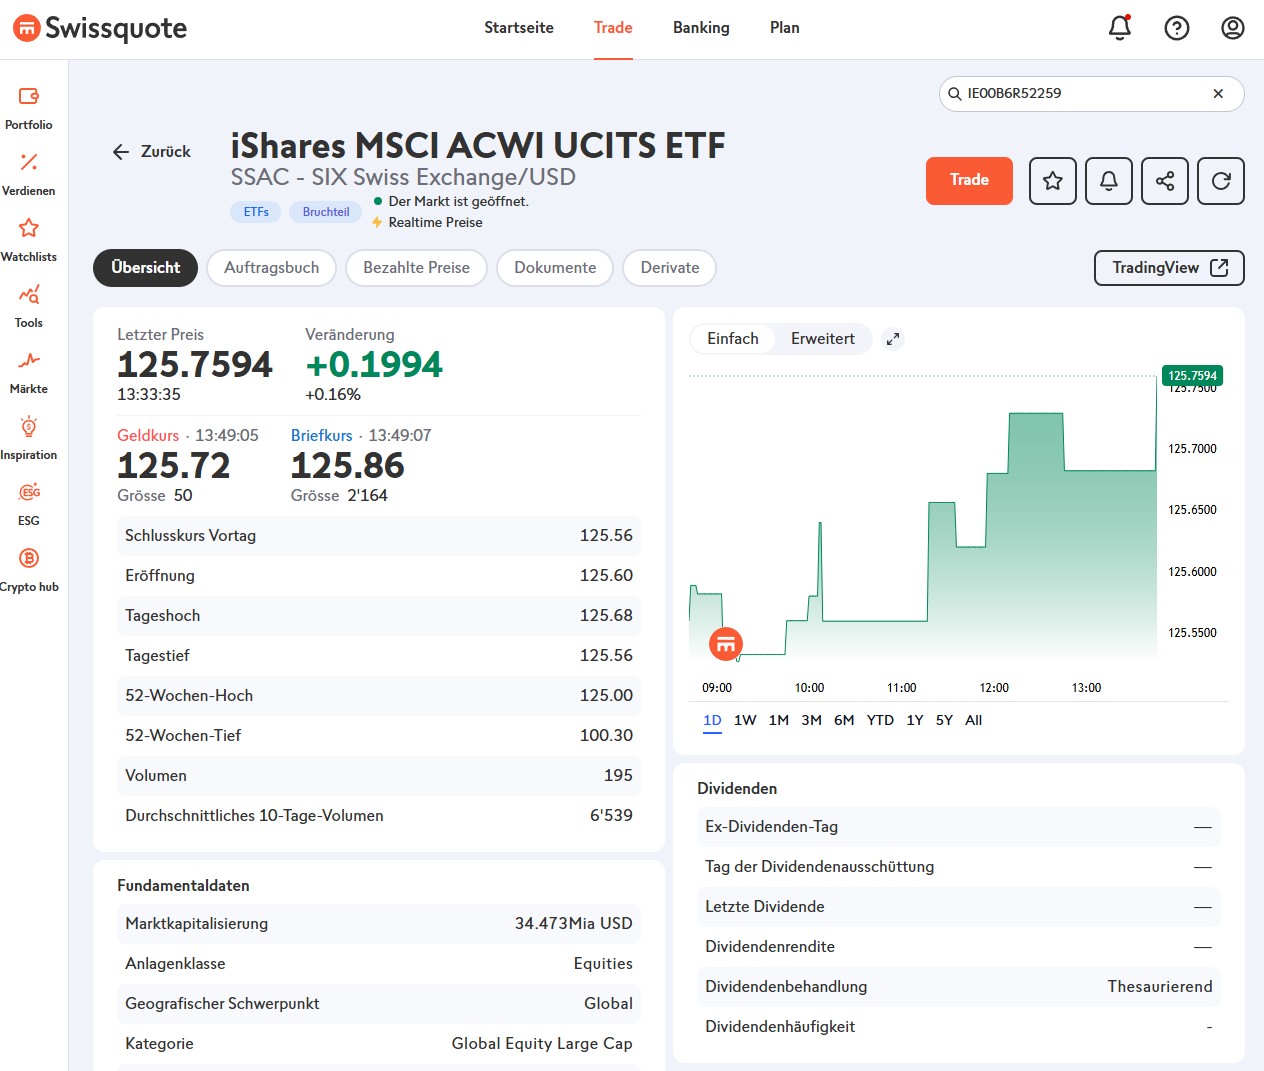Add ETF to watchlist with star button

click(1053, 181)
